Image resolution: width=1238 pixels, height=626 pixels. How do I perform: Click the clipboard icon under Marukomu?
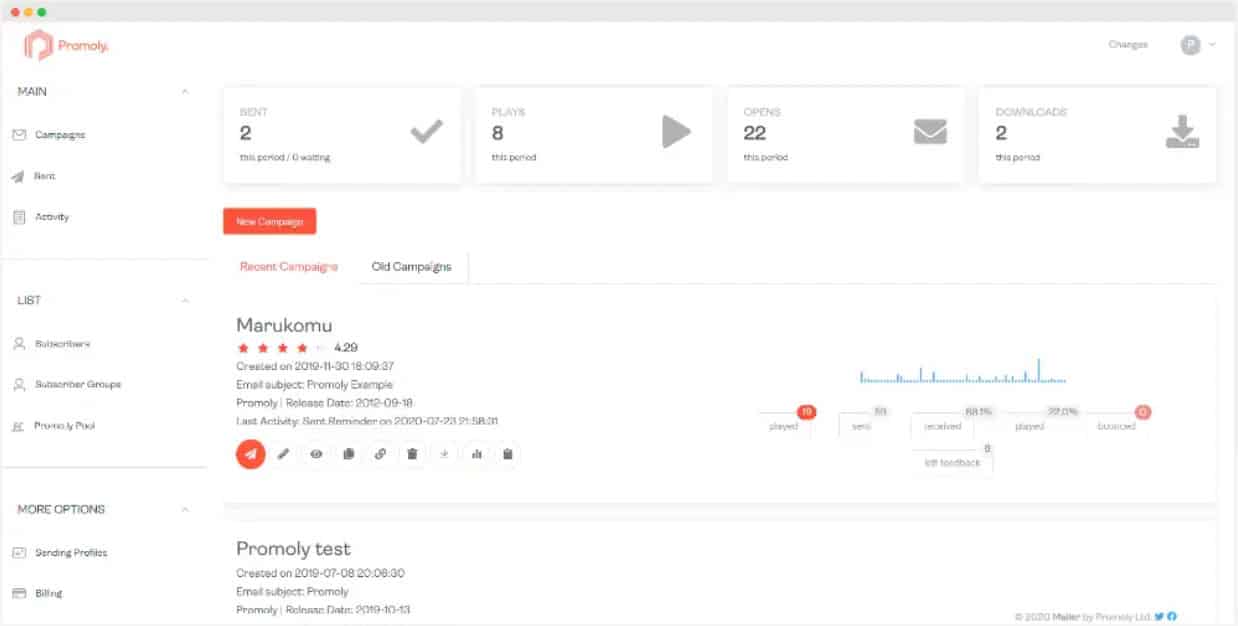click(x=508, y=454)
